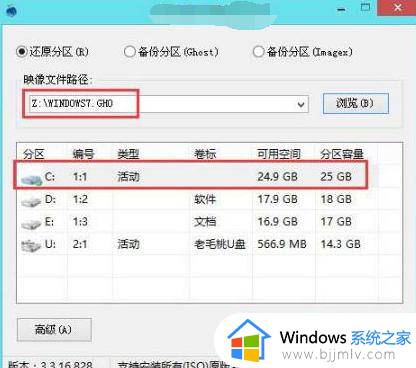Select the 还原分区 (R) radio button

point(22,52)
